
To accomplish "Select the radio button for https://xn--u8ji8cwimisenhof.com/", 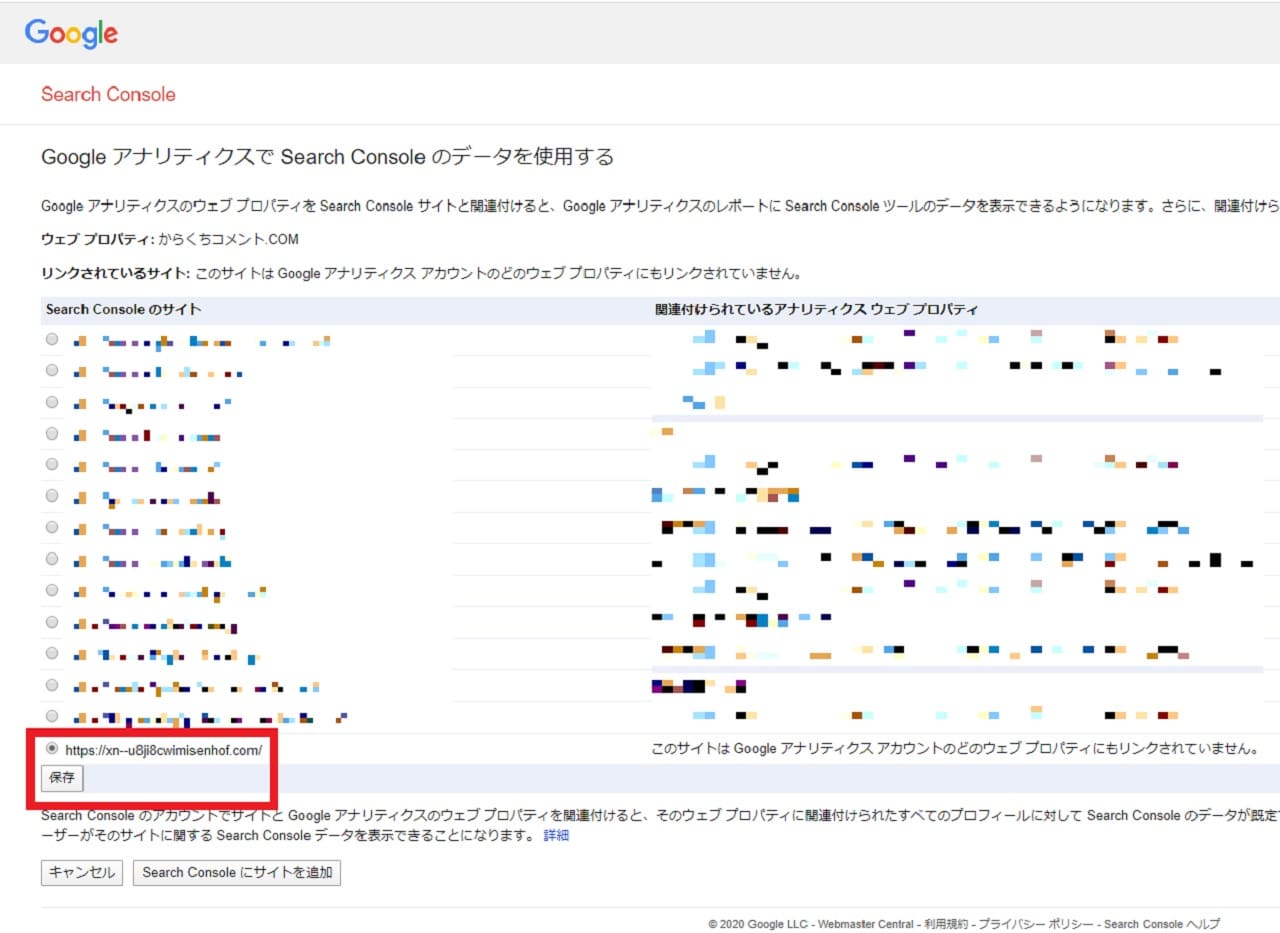I will click(52, 748).
